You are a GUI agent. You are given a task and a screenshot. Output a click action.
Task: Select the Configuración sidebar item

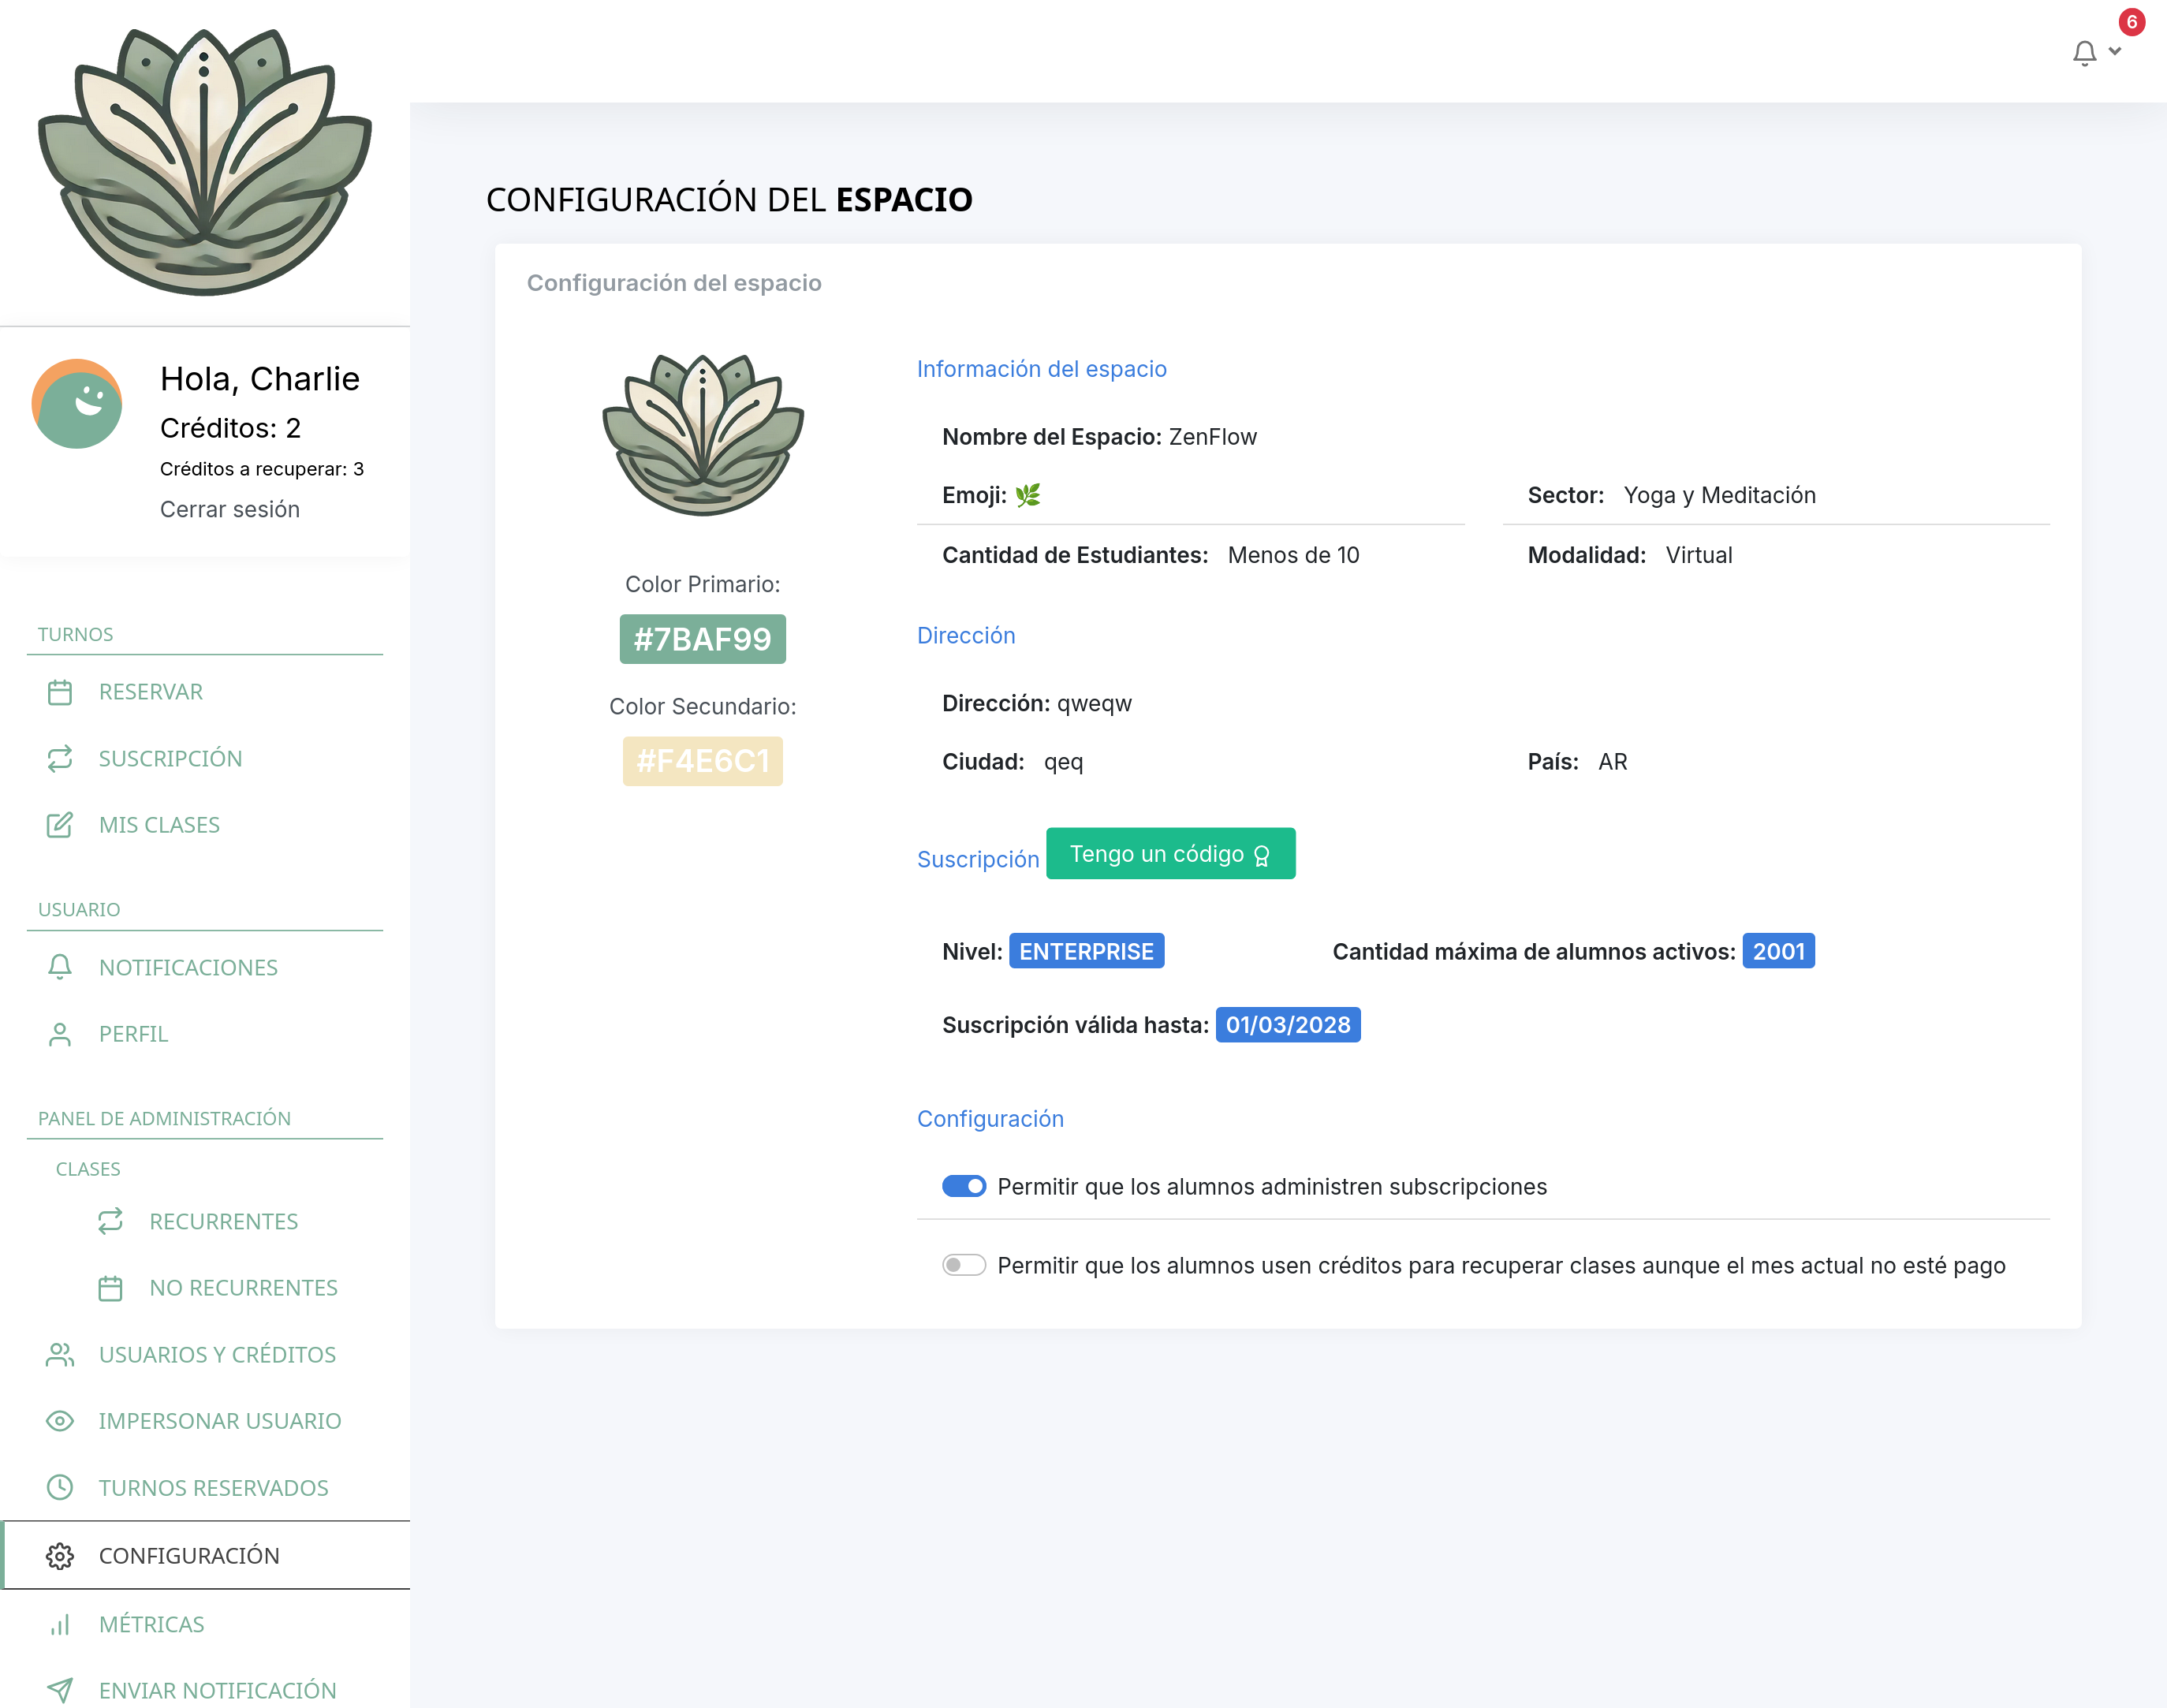(189, 1555)
